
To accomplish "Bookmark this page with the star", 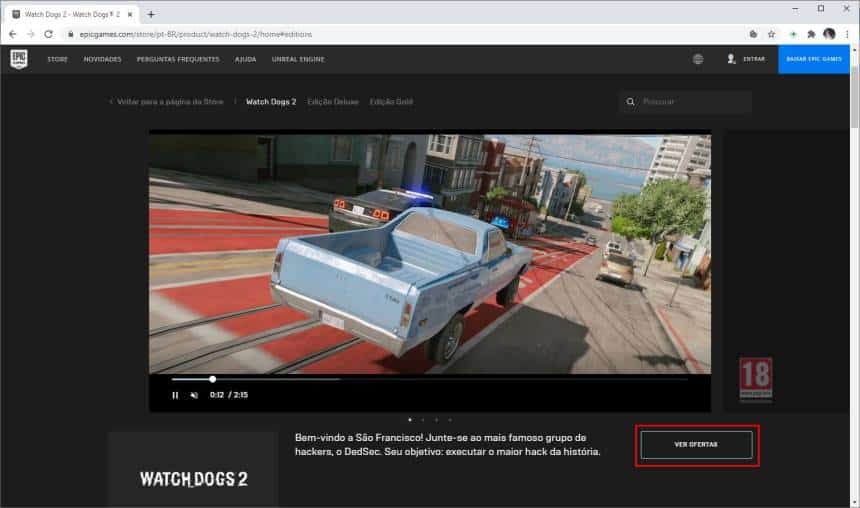I will 772,34.
